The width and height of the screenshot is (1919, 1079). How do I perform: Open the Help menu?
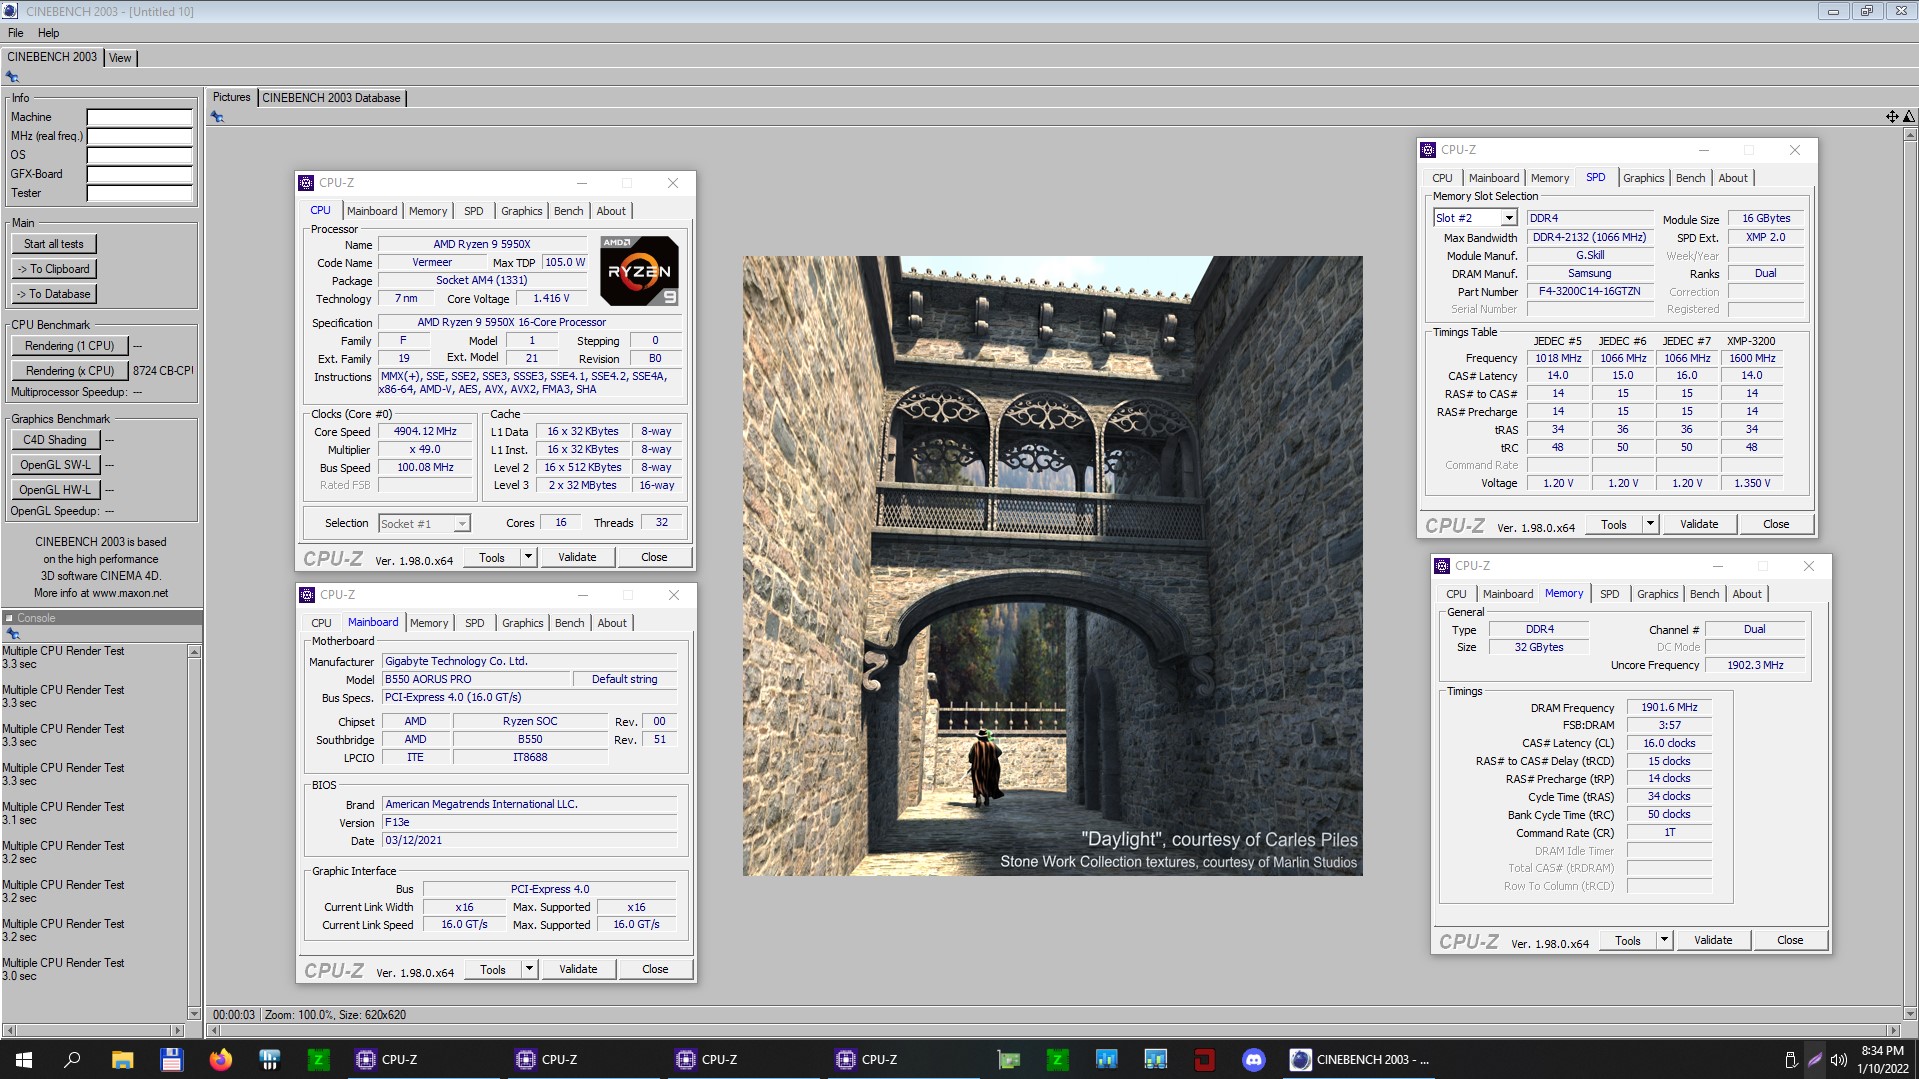[x=48, y=33]
